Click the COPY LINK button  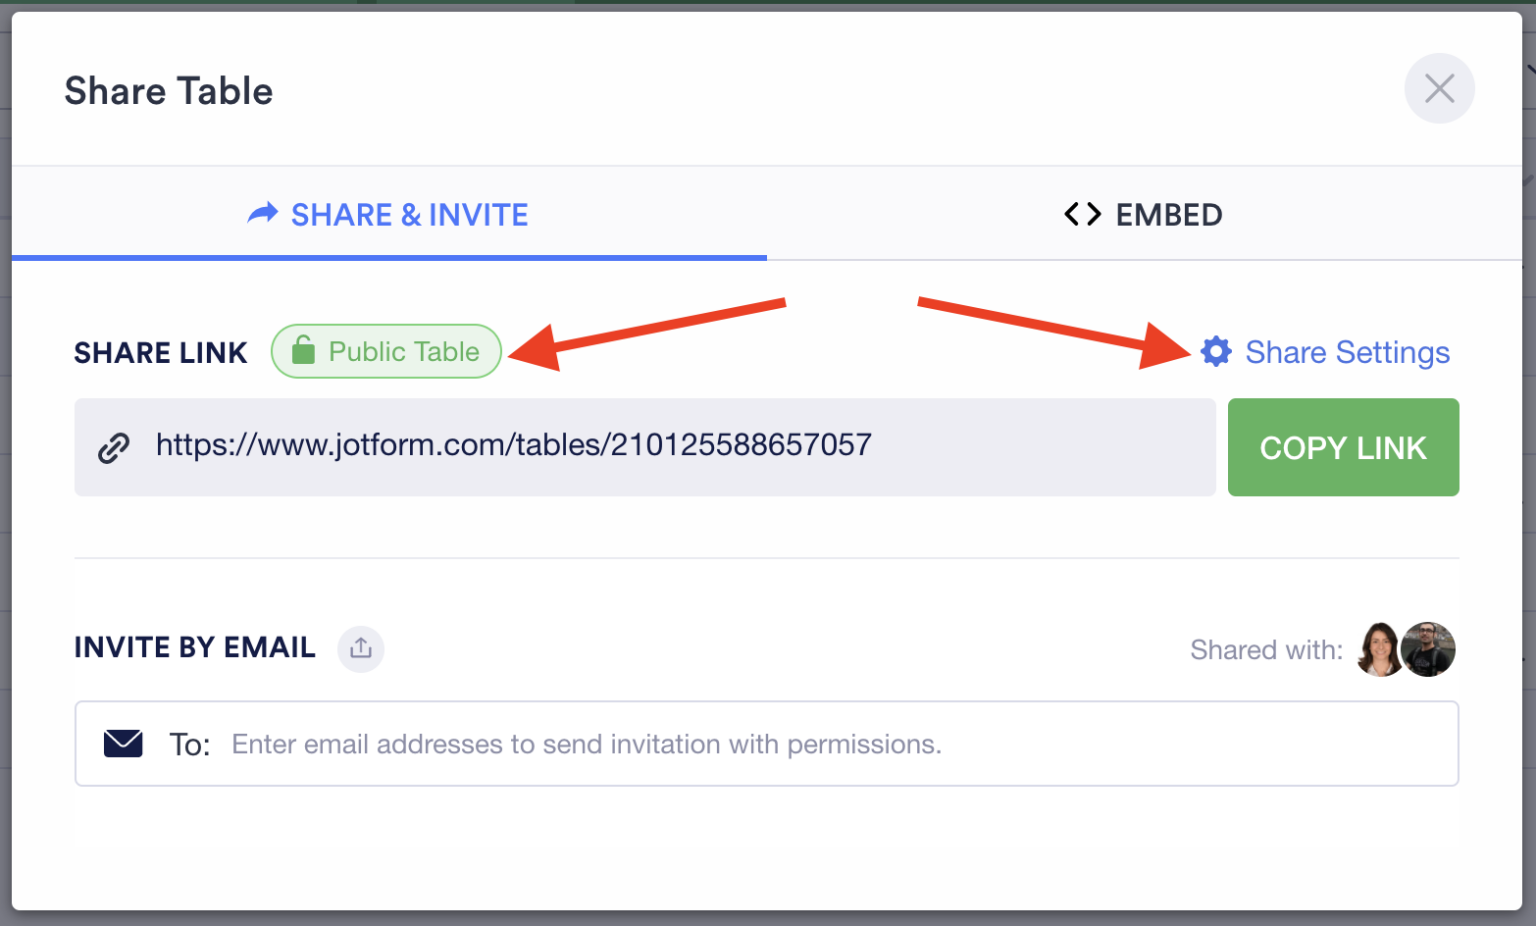tap(1343, 447)
